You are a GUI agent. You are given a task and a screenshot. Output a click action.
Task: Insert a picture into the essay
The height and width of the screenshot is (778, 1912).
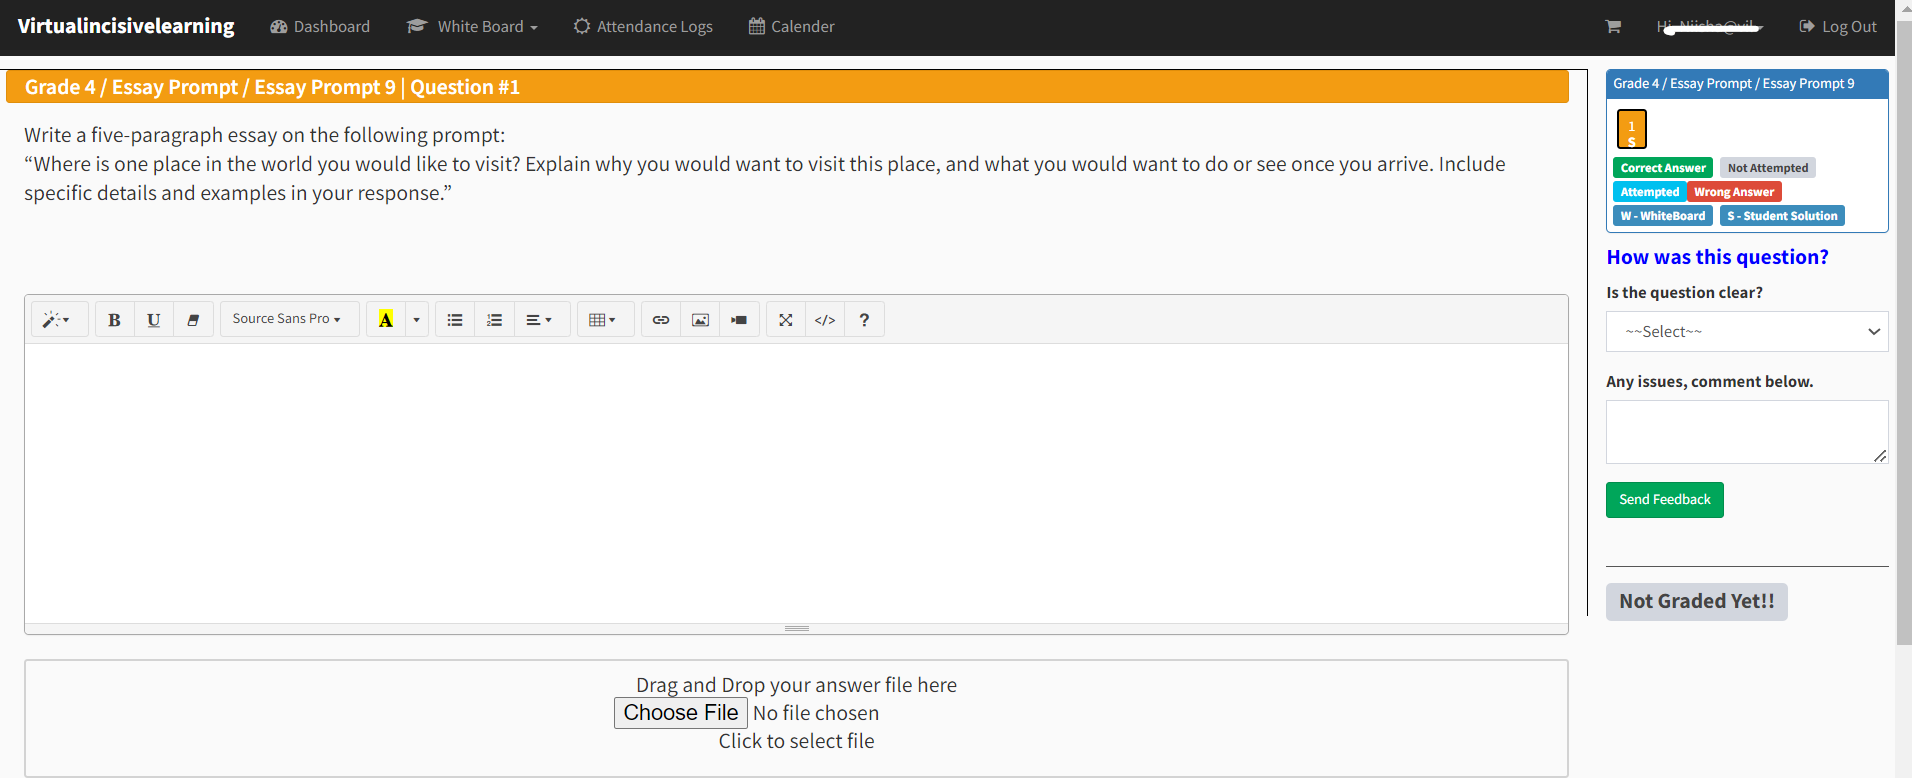[700, 320]
